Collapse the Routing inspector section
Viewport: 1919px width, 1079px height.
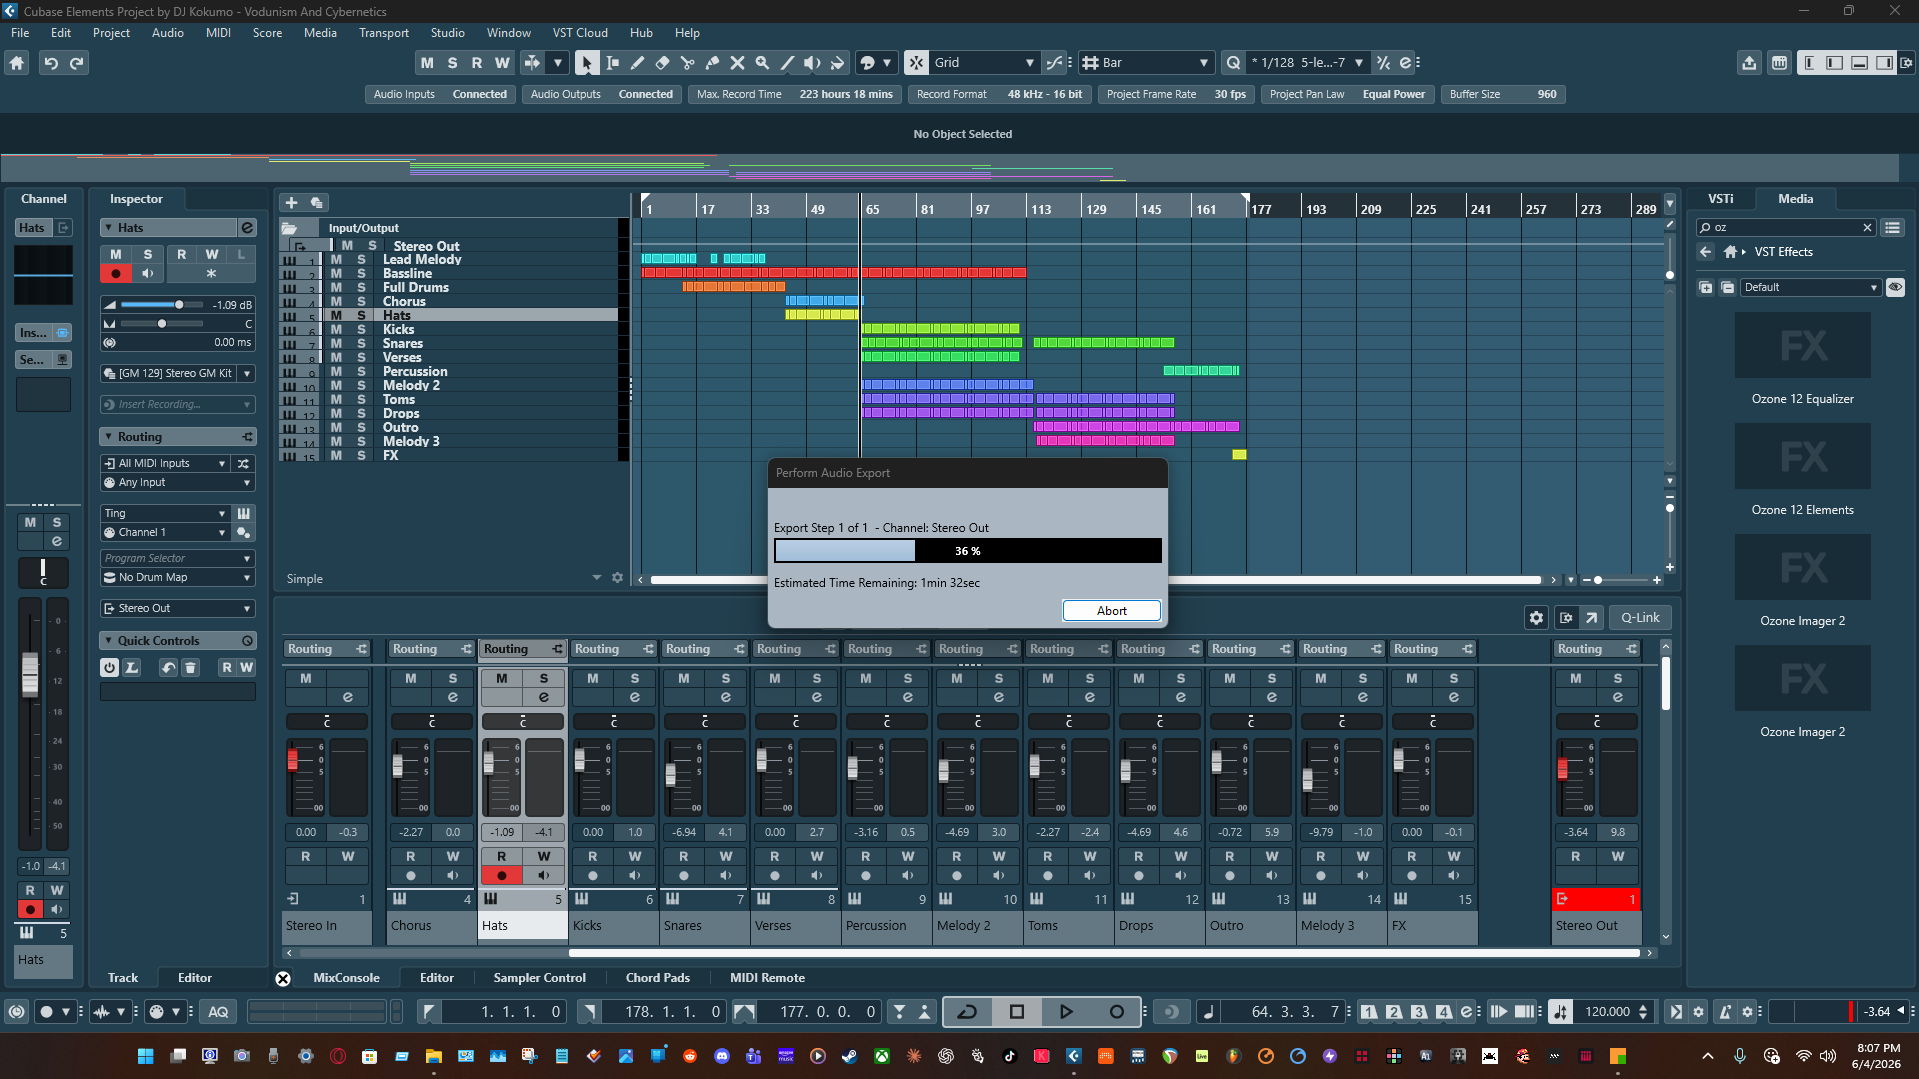click(x=108, y=437)
